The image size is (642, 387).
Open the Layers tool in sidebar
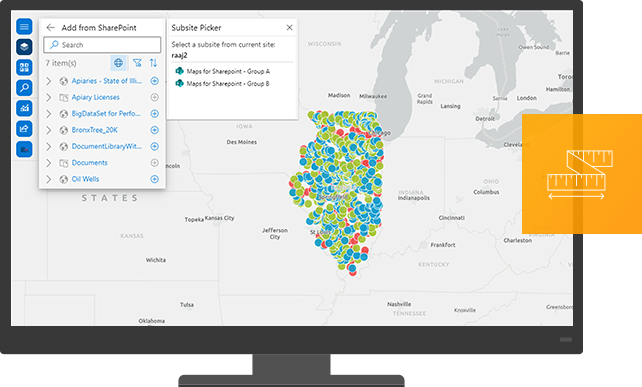click(24, 47)
